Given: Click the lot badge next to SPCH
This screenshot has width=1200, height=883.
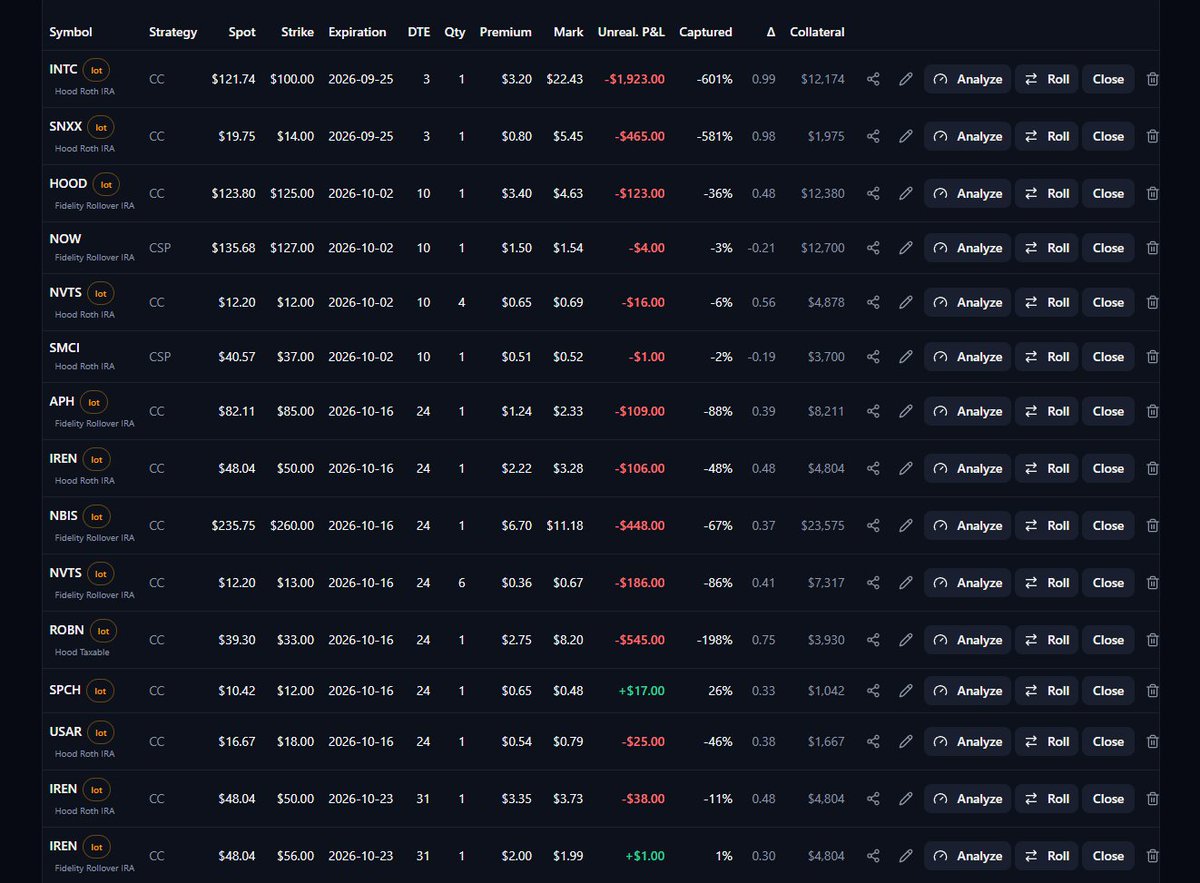Looking at the screenshot, I should pyautogui.click(x=101, y=690).
